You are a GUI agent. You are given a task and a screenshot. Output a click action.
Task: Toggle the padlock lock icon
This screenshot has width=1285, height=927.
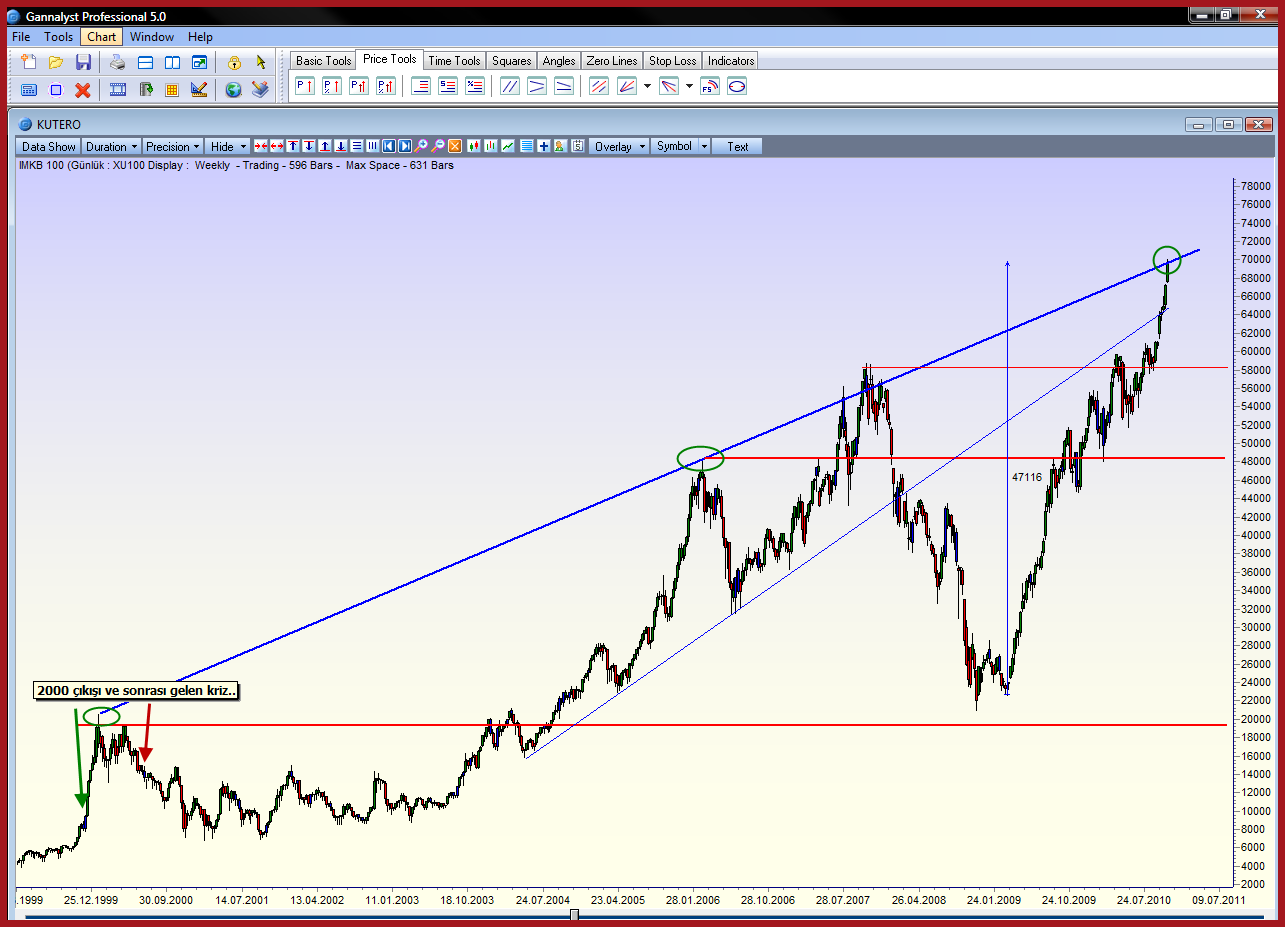coord(234,62)
